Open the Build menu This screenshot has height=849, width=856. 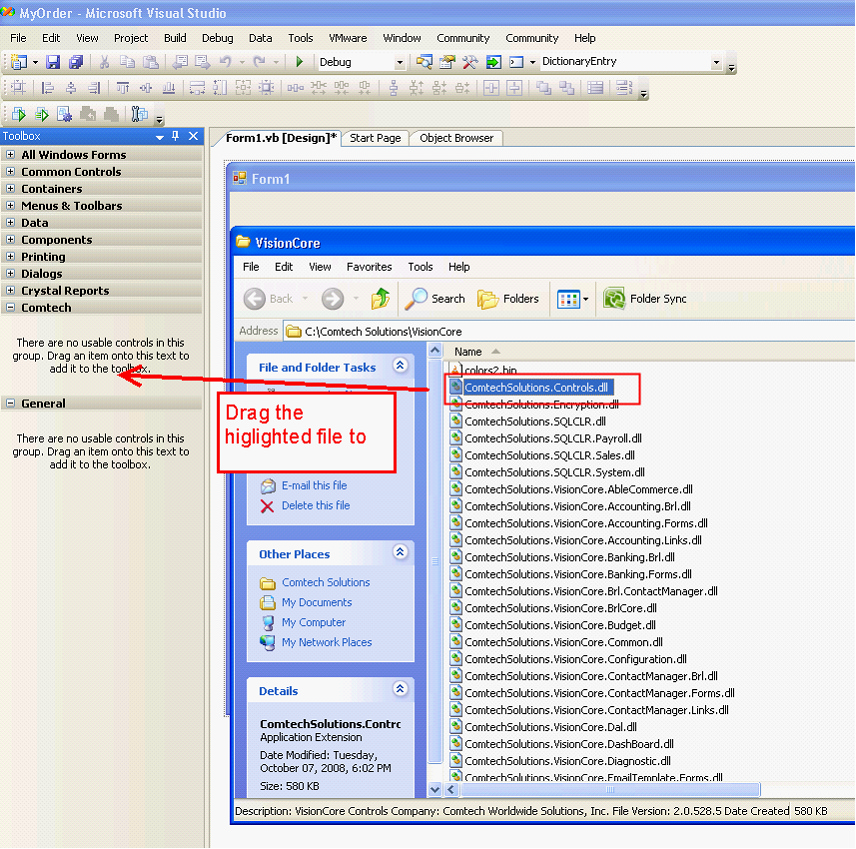tap(175, 38)
